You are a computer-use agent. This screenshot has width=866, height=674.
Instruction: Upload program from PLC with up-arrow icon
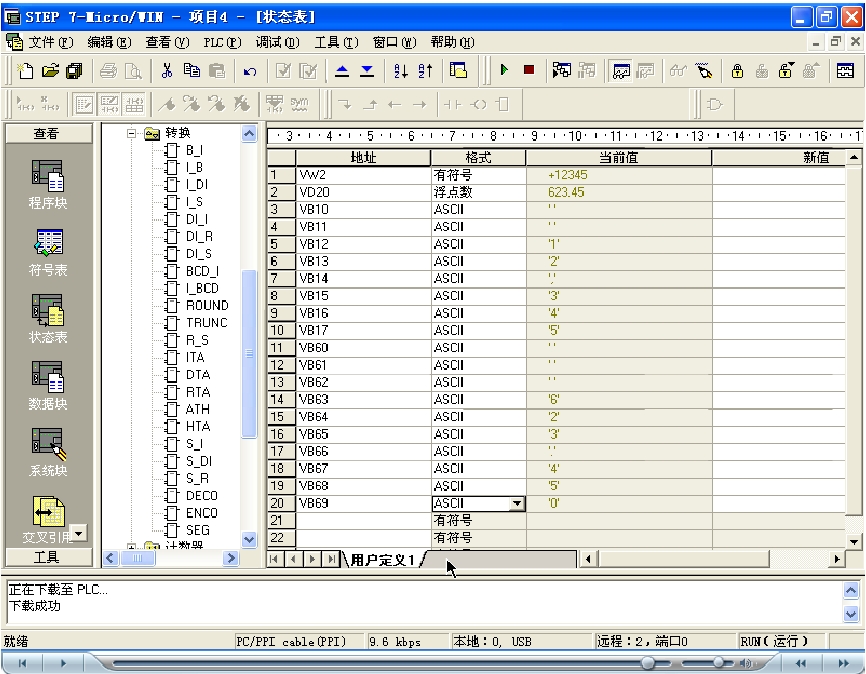pyautogui.click(x=342, y=71)
